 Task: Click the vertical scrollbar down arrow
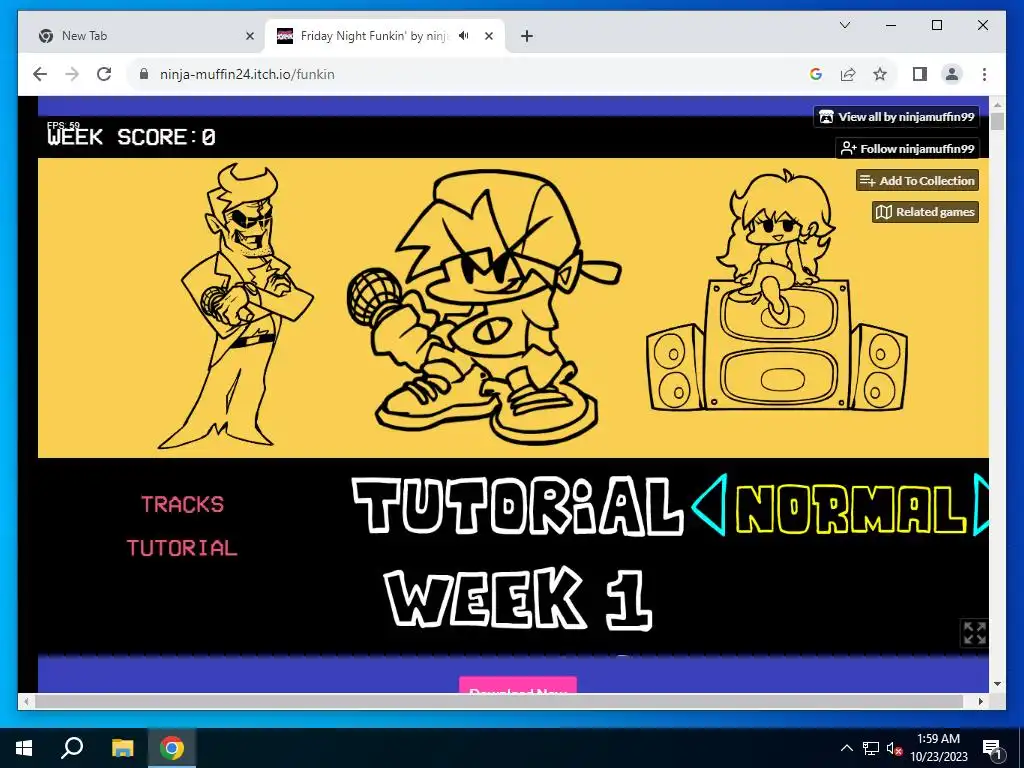click(x=997, y=684)
